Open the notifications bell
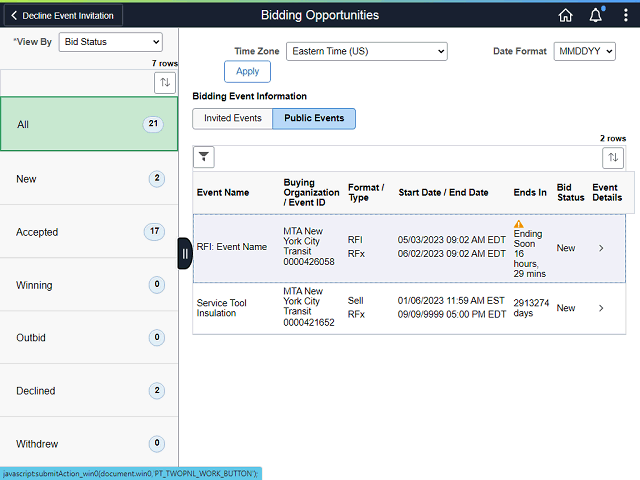640x480 pixels. point(596,15)
